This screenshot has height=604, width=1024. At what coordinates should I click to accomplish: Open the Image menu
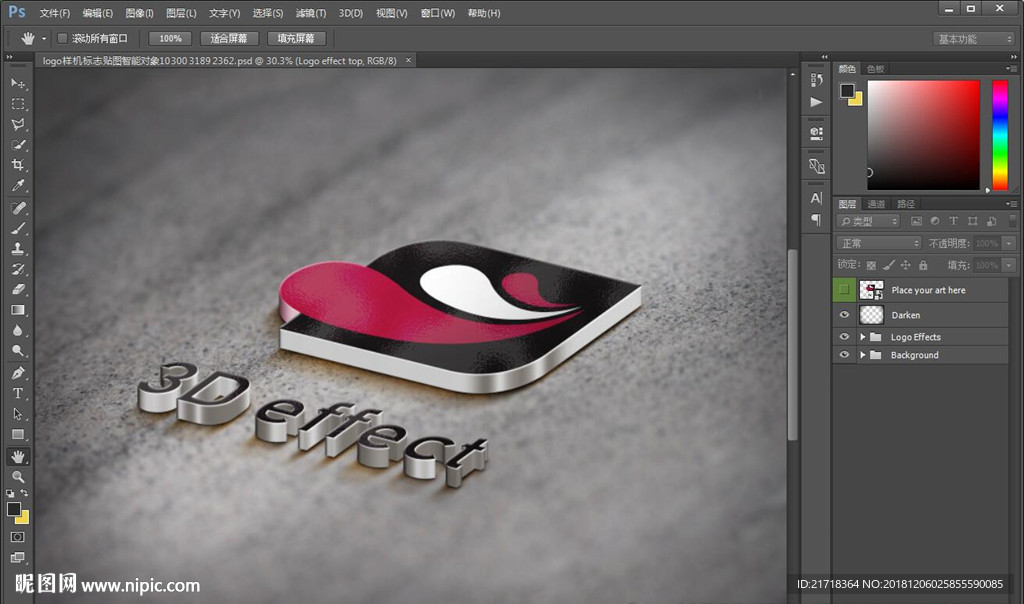(x=139, y=13)
